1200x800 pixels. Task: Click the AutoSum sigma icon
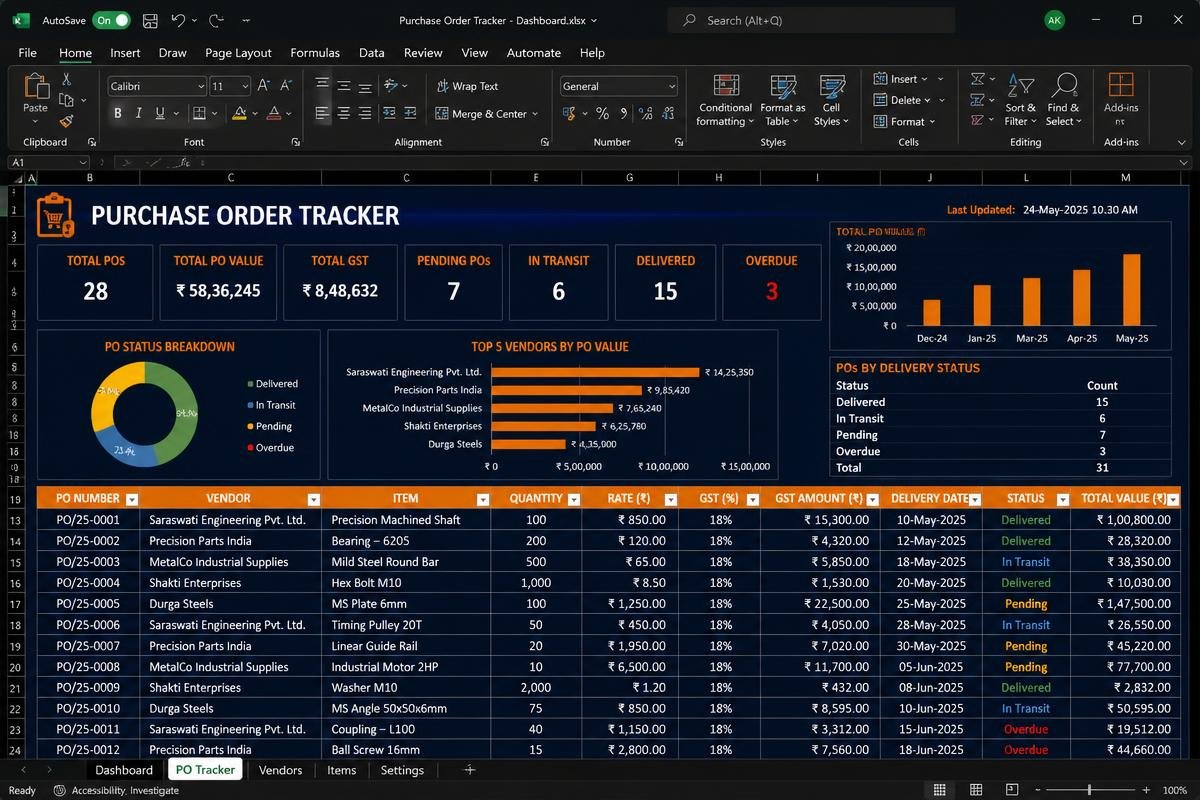[x=977, y=79]
